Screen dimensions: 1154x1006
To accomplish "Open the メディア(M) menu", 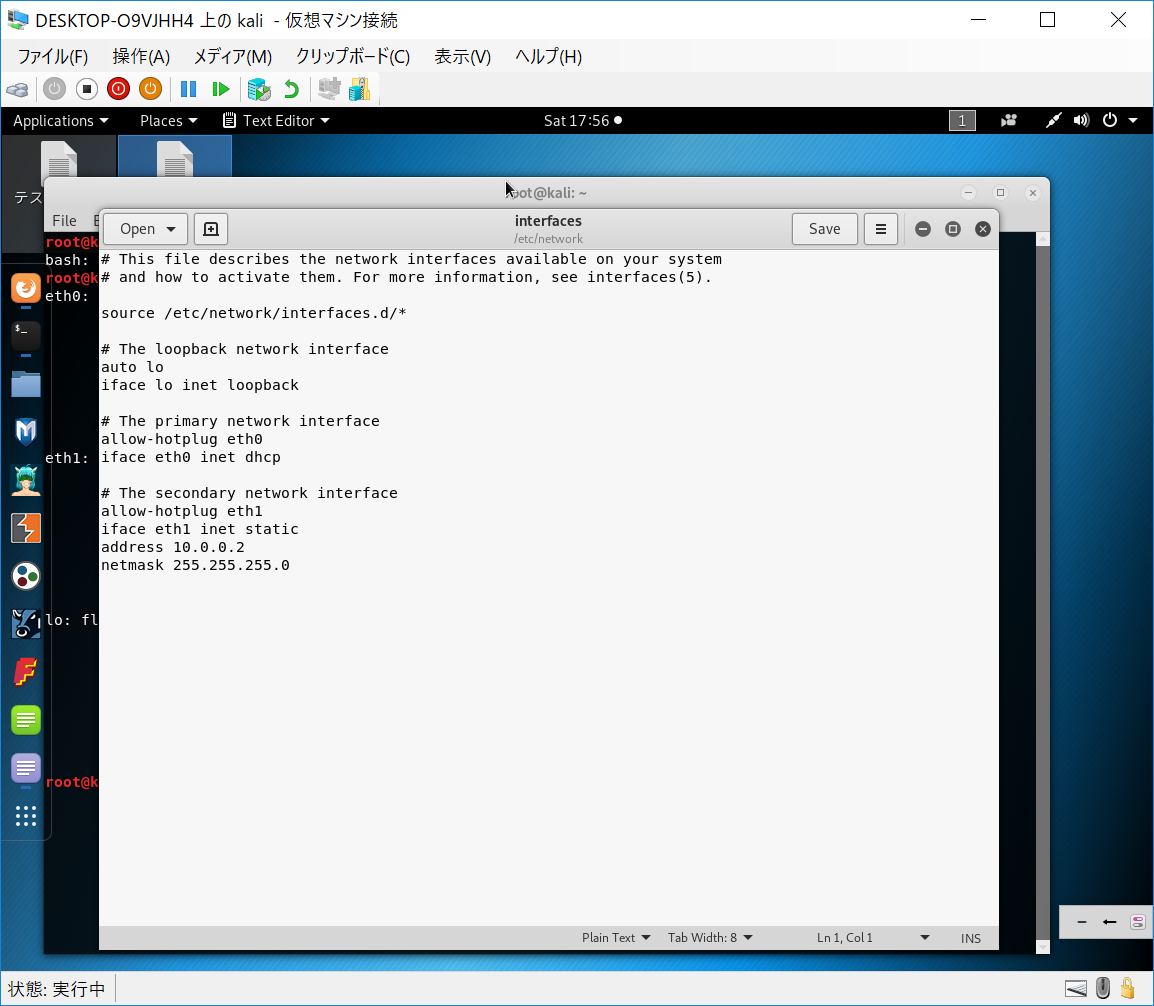I will (232, 57).
